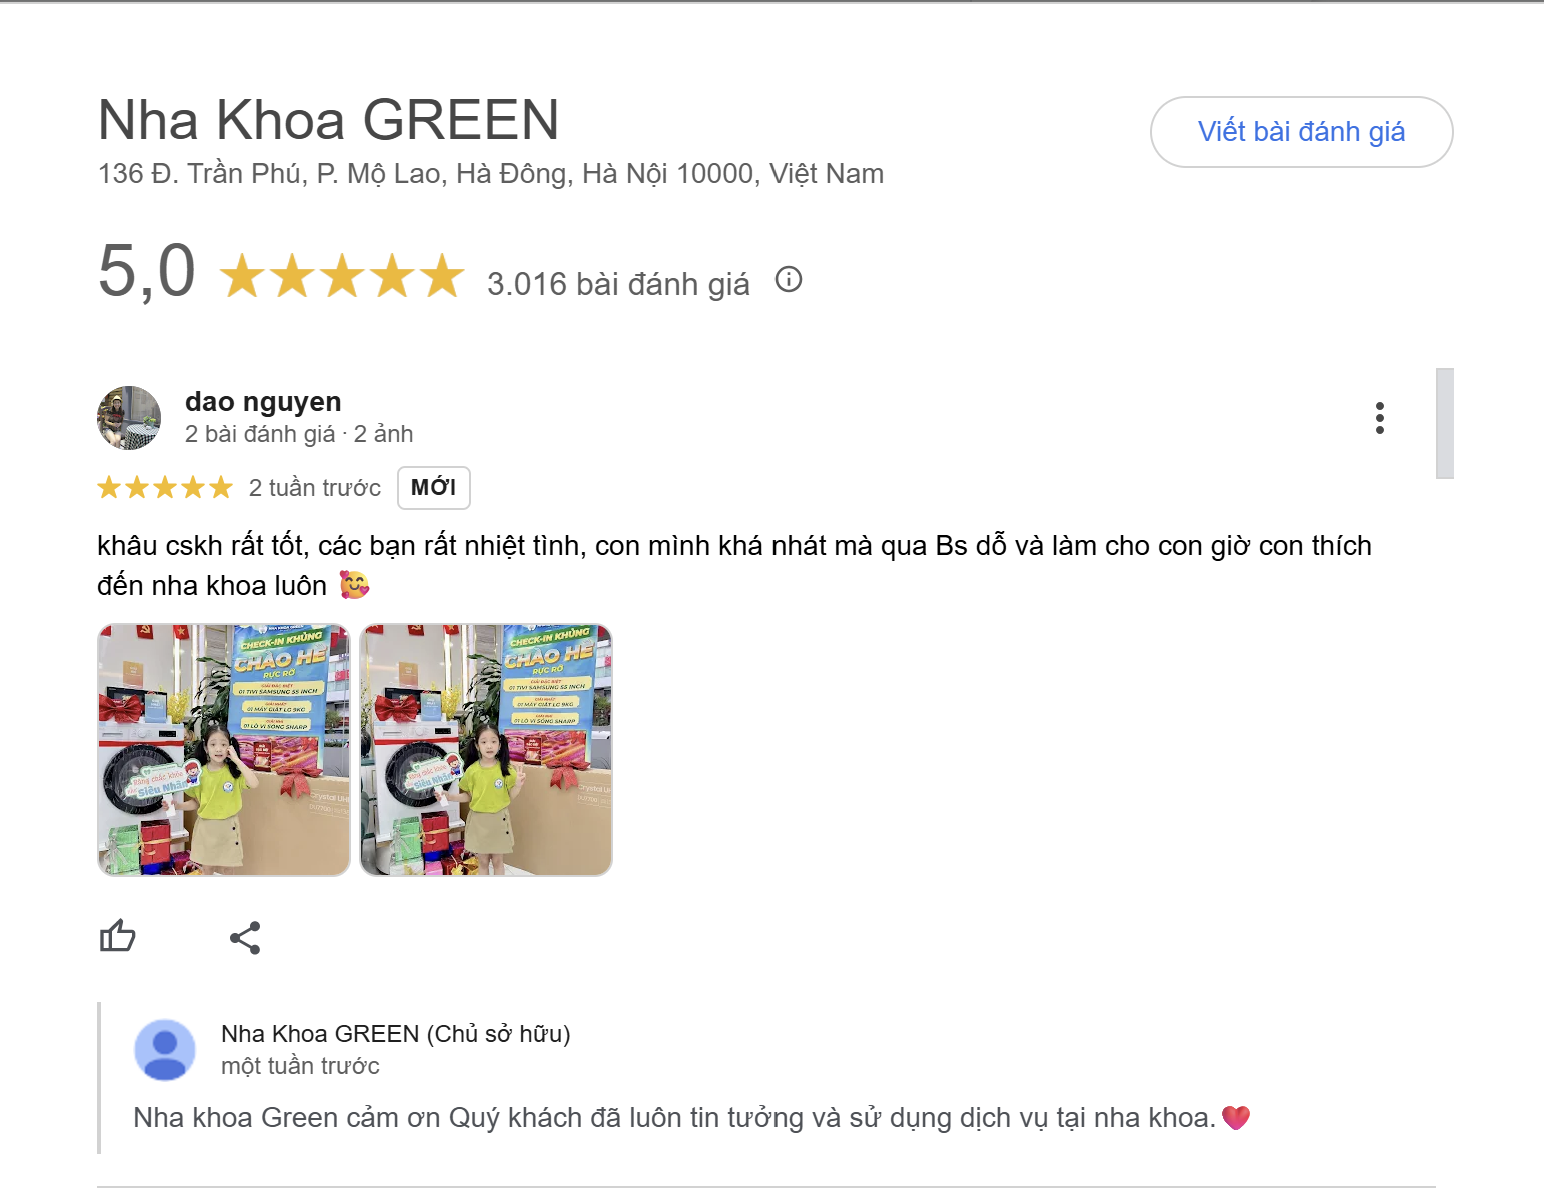Click the thumbs-up like icon under the review
This screenshot has height=1198, width=1544.
click(x=117, y=936)
